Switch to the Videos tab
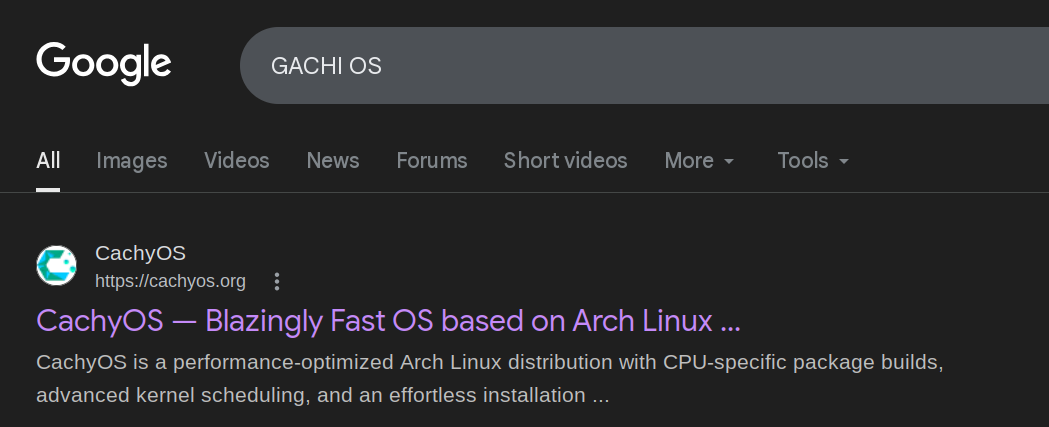Image resolution: width=1049 pixels, height=427 pixels. pos(237,161)
